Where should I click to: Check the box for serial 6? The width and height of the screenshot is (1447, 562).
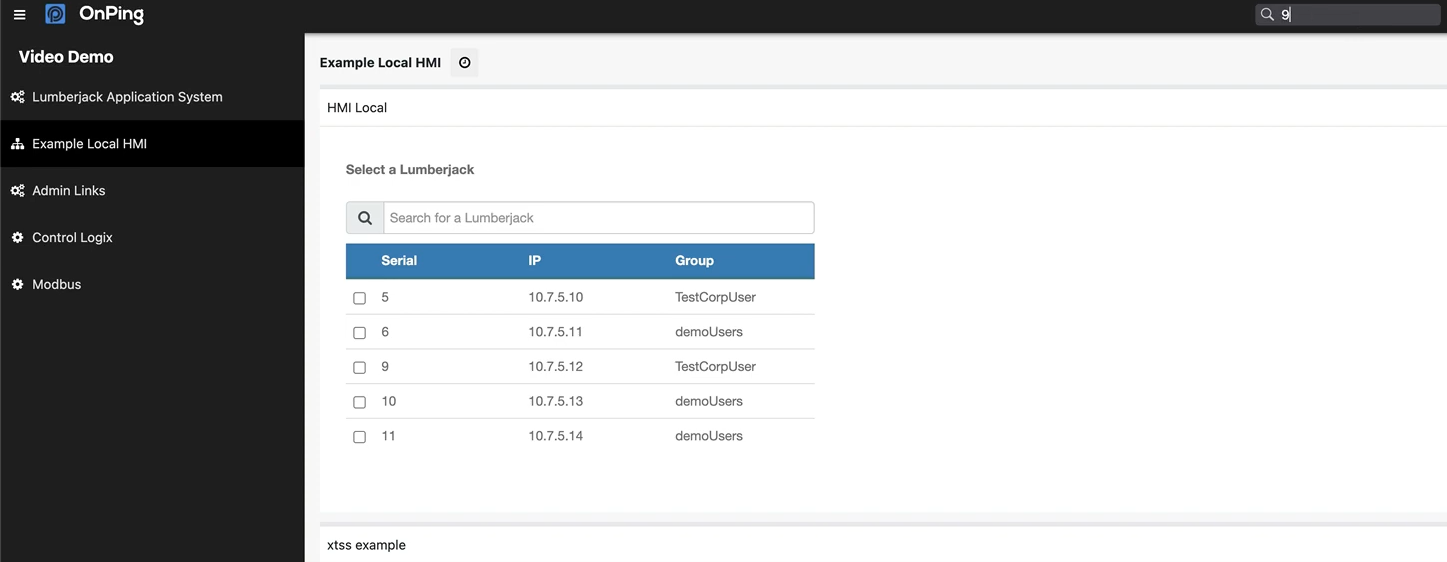click(360, 333)
